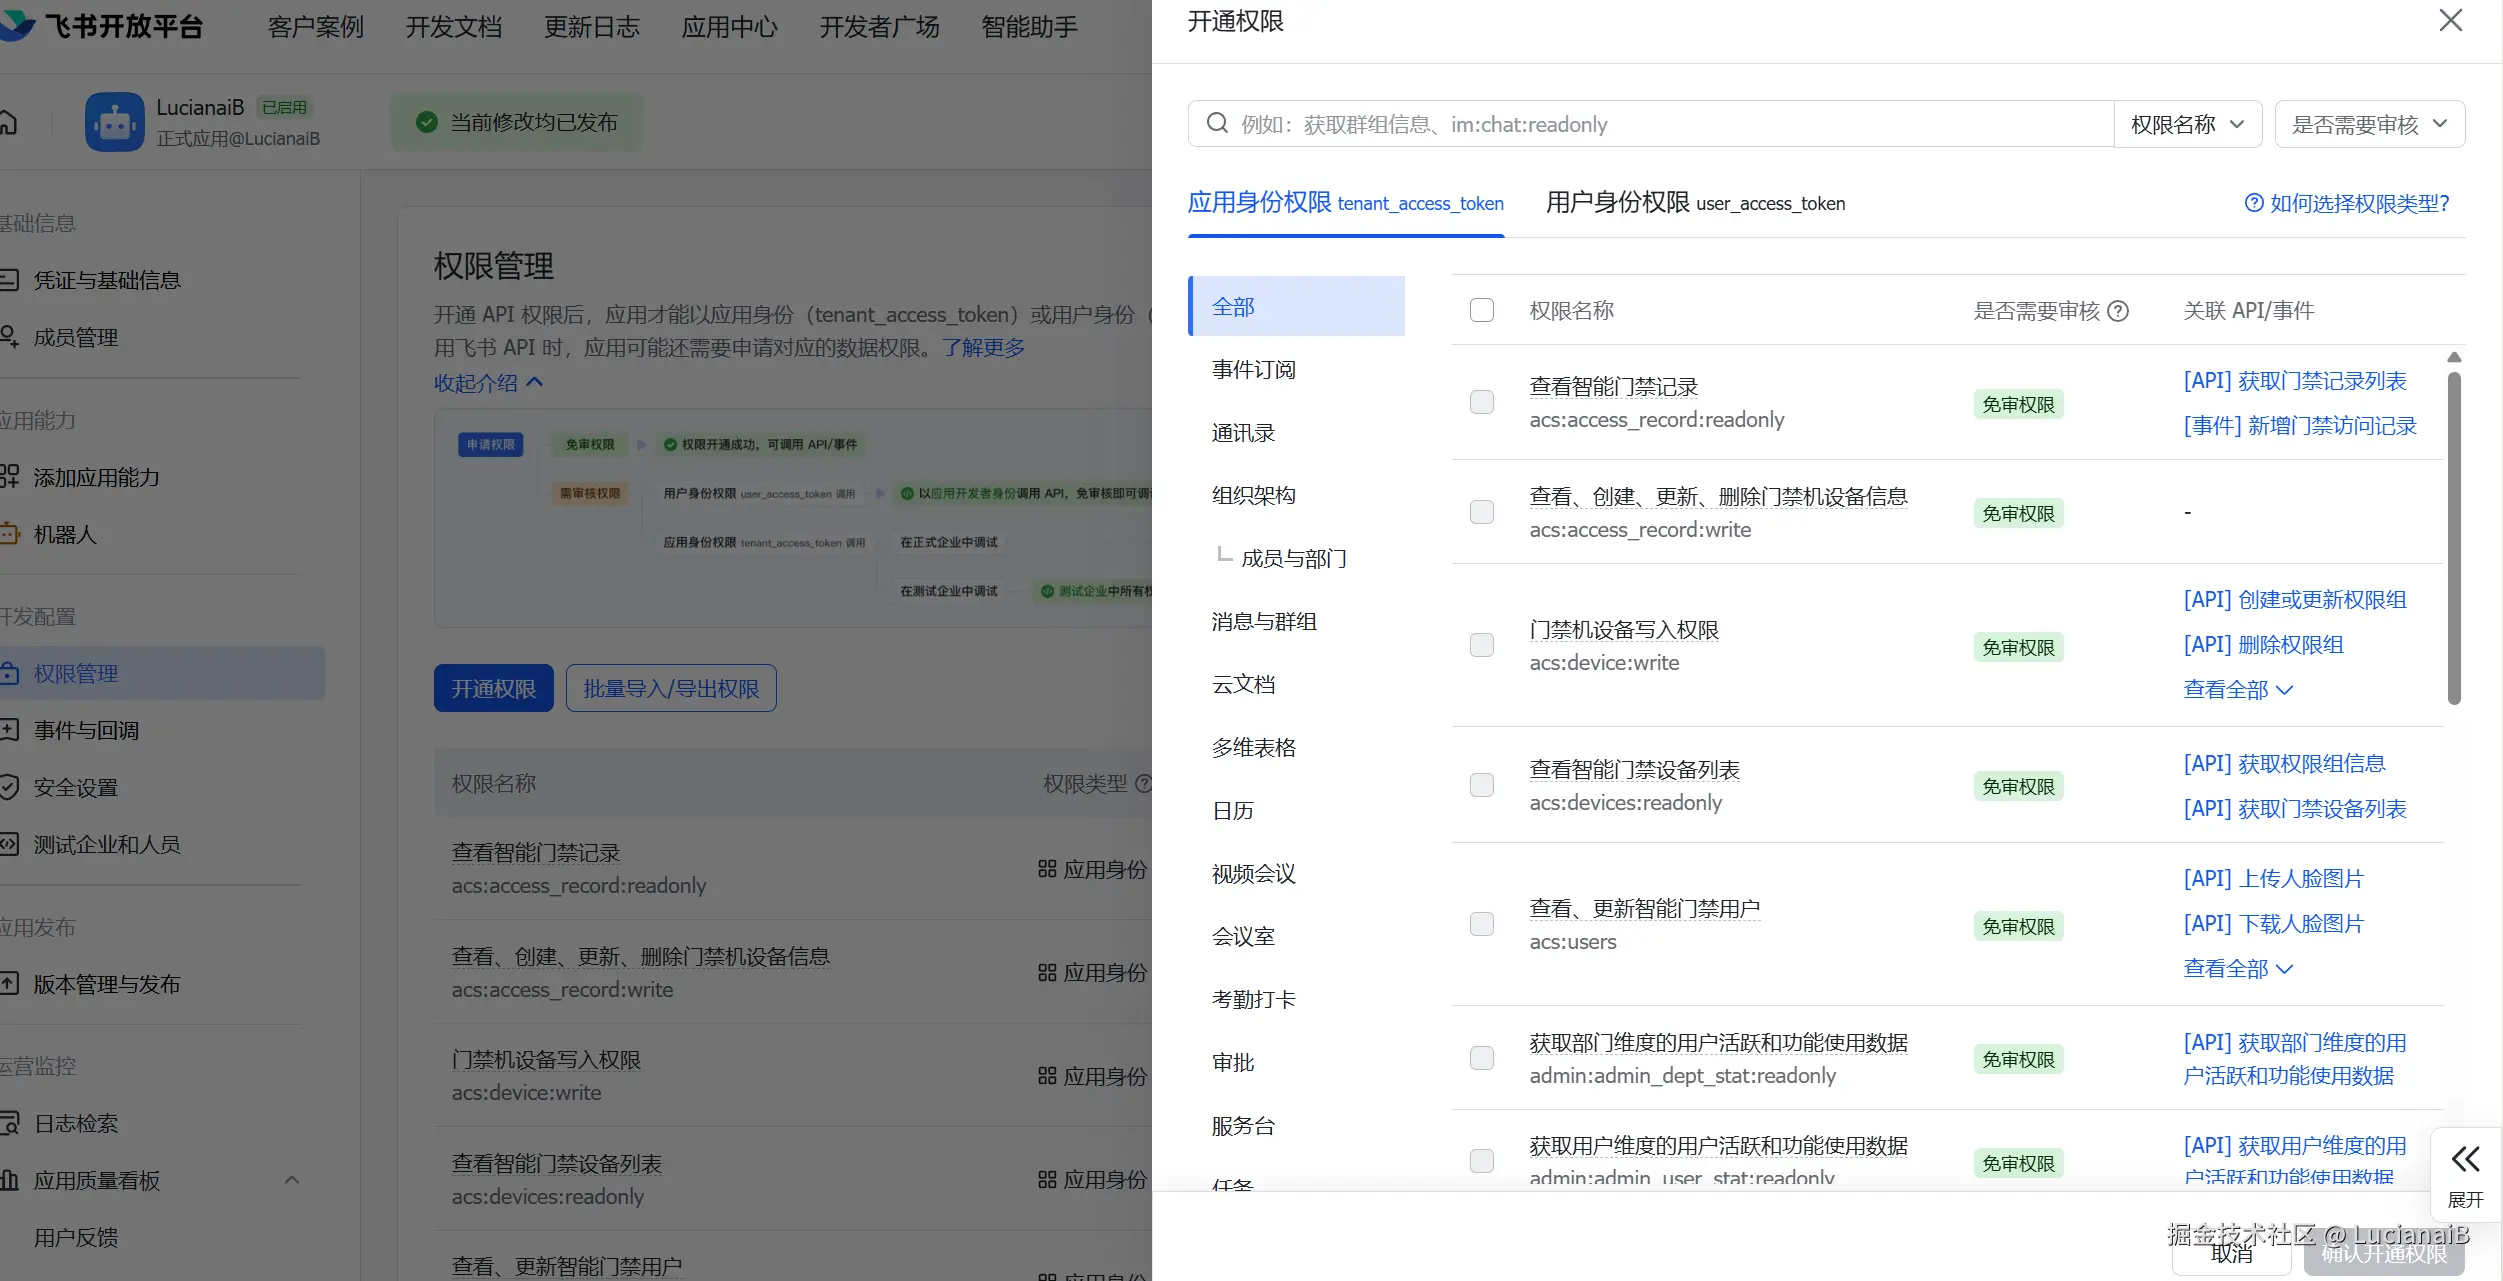Open the 权限名称 search type dropdown
The height and width of the screenshot is (1281, 2503).
point(2187,124)
